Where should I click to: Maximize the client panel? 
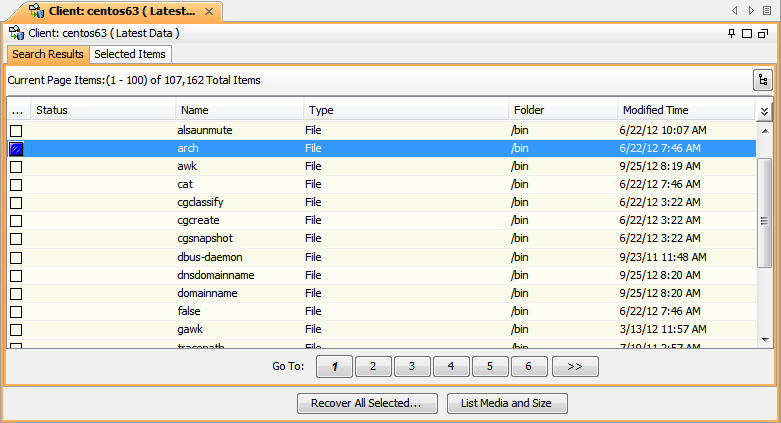click(747, 34)
